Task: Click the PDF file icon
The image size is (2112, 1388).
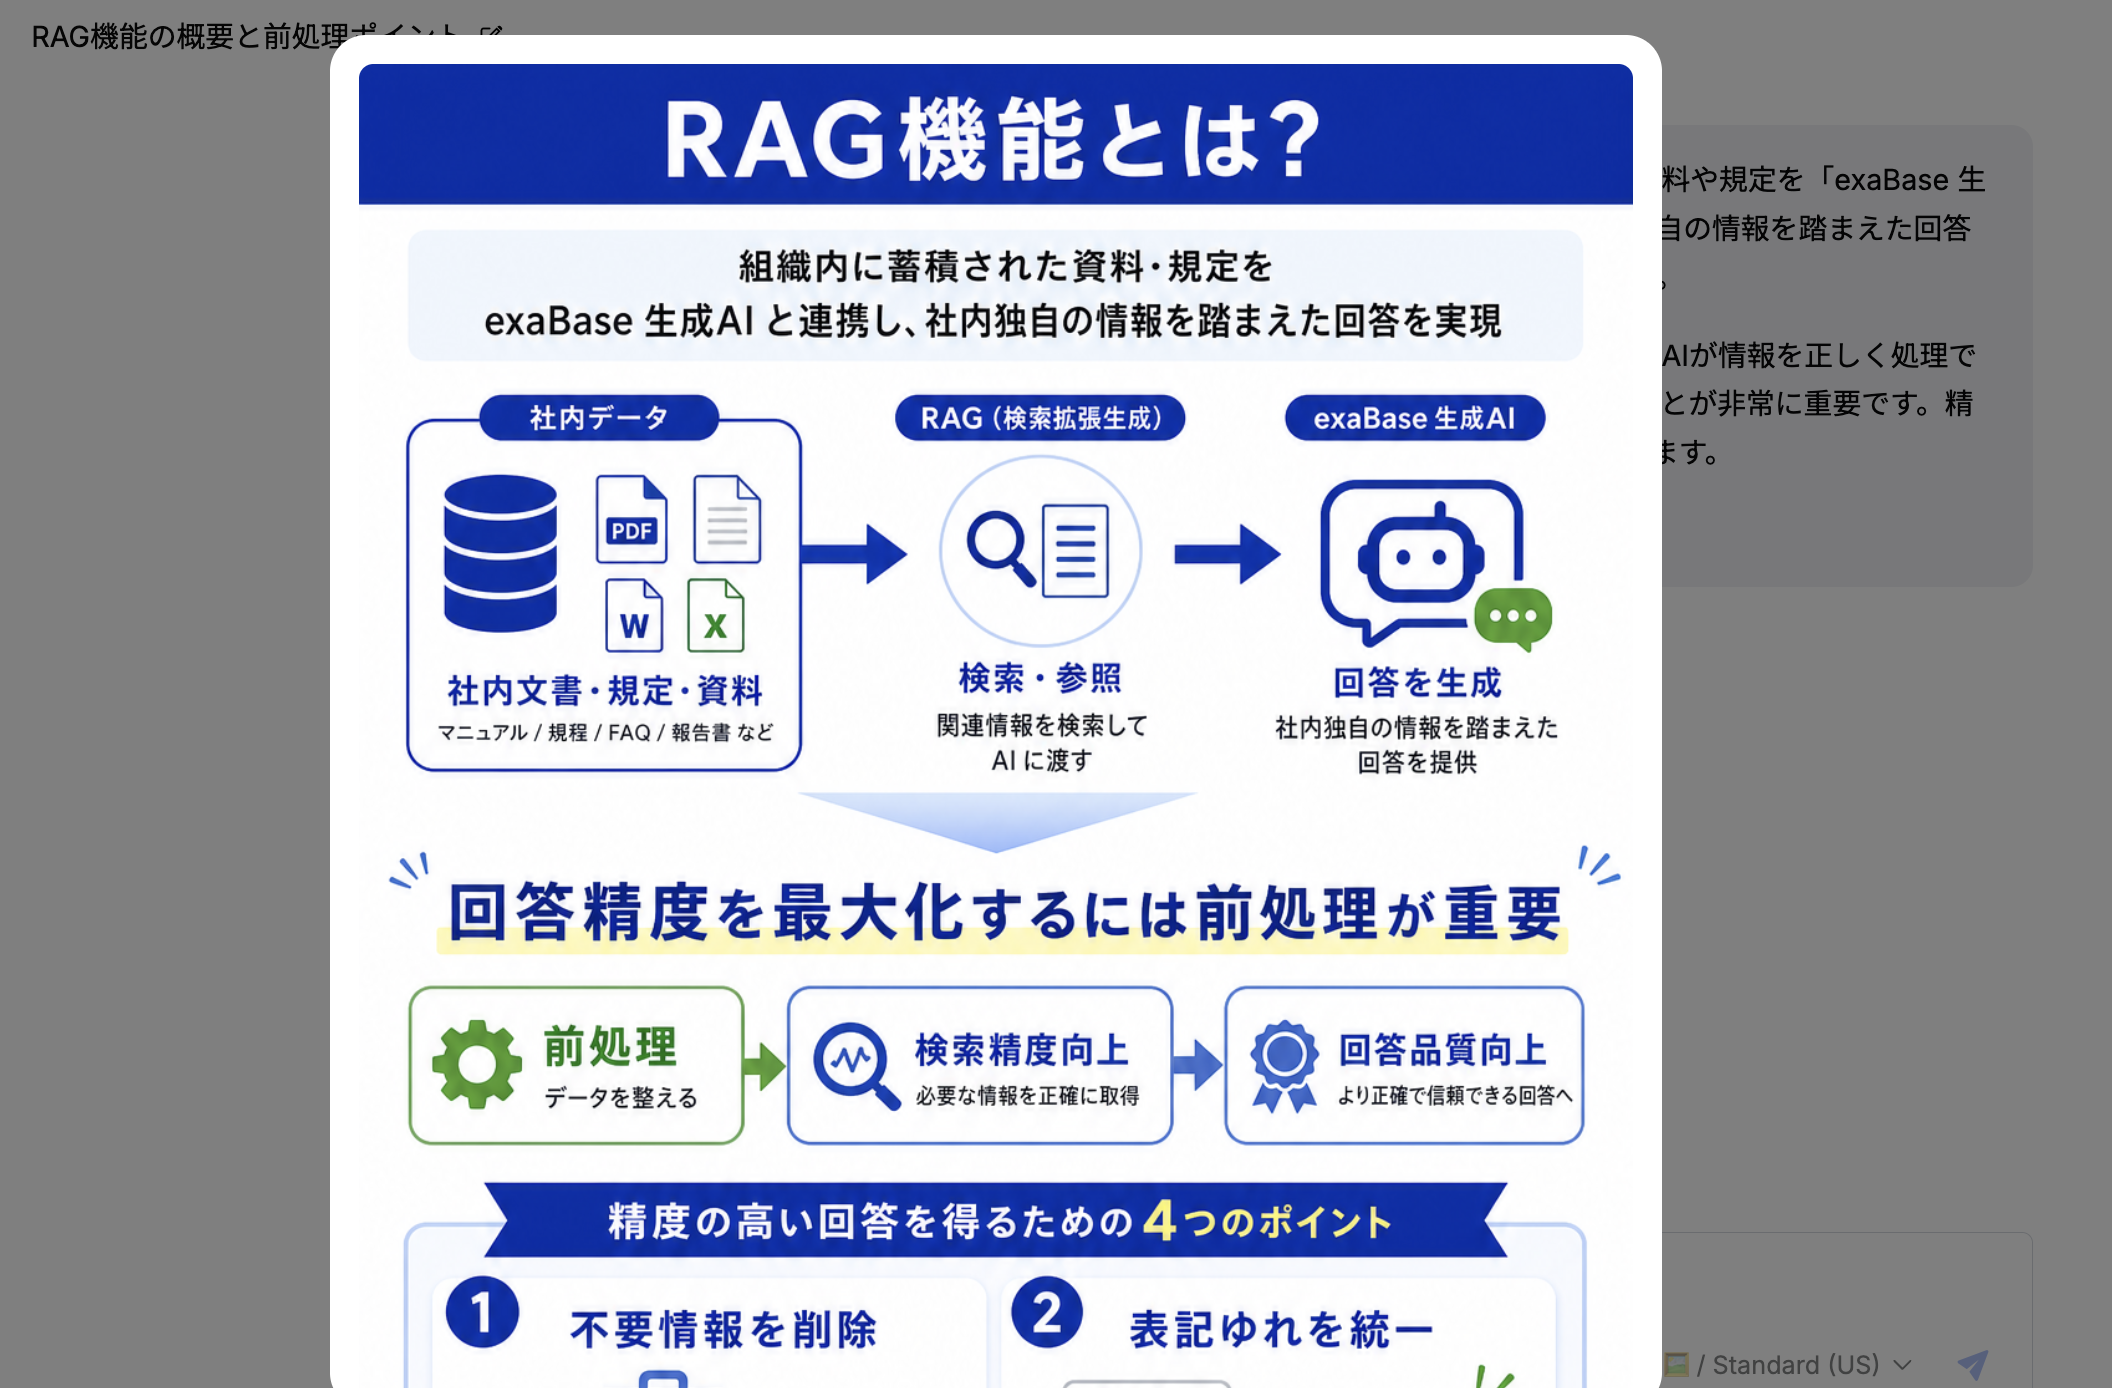Action: [631, 519]
